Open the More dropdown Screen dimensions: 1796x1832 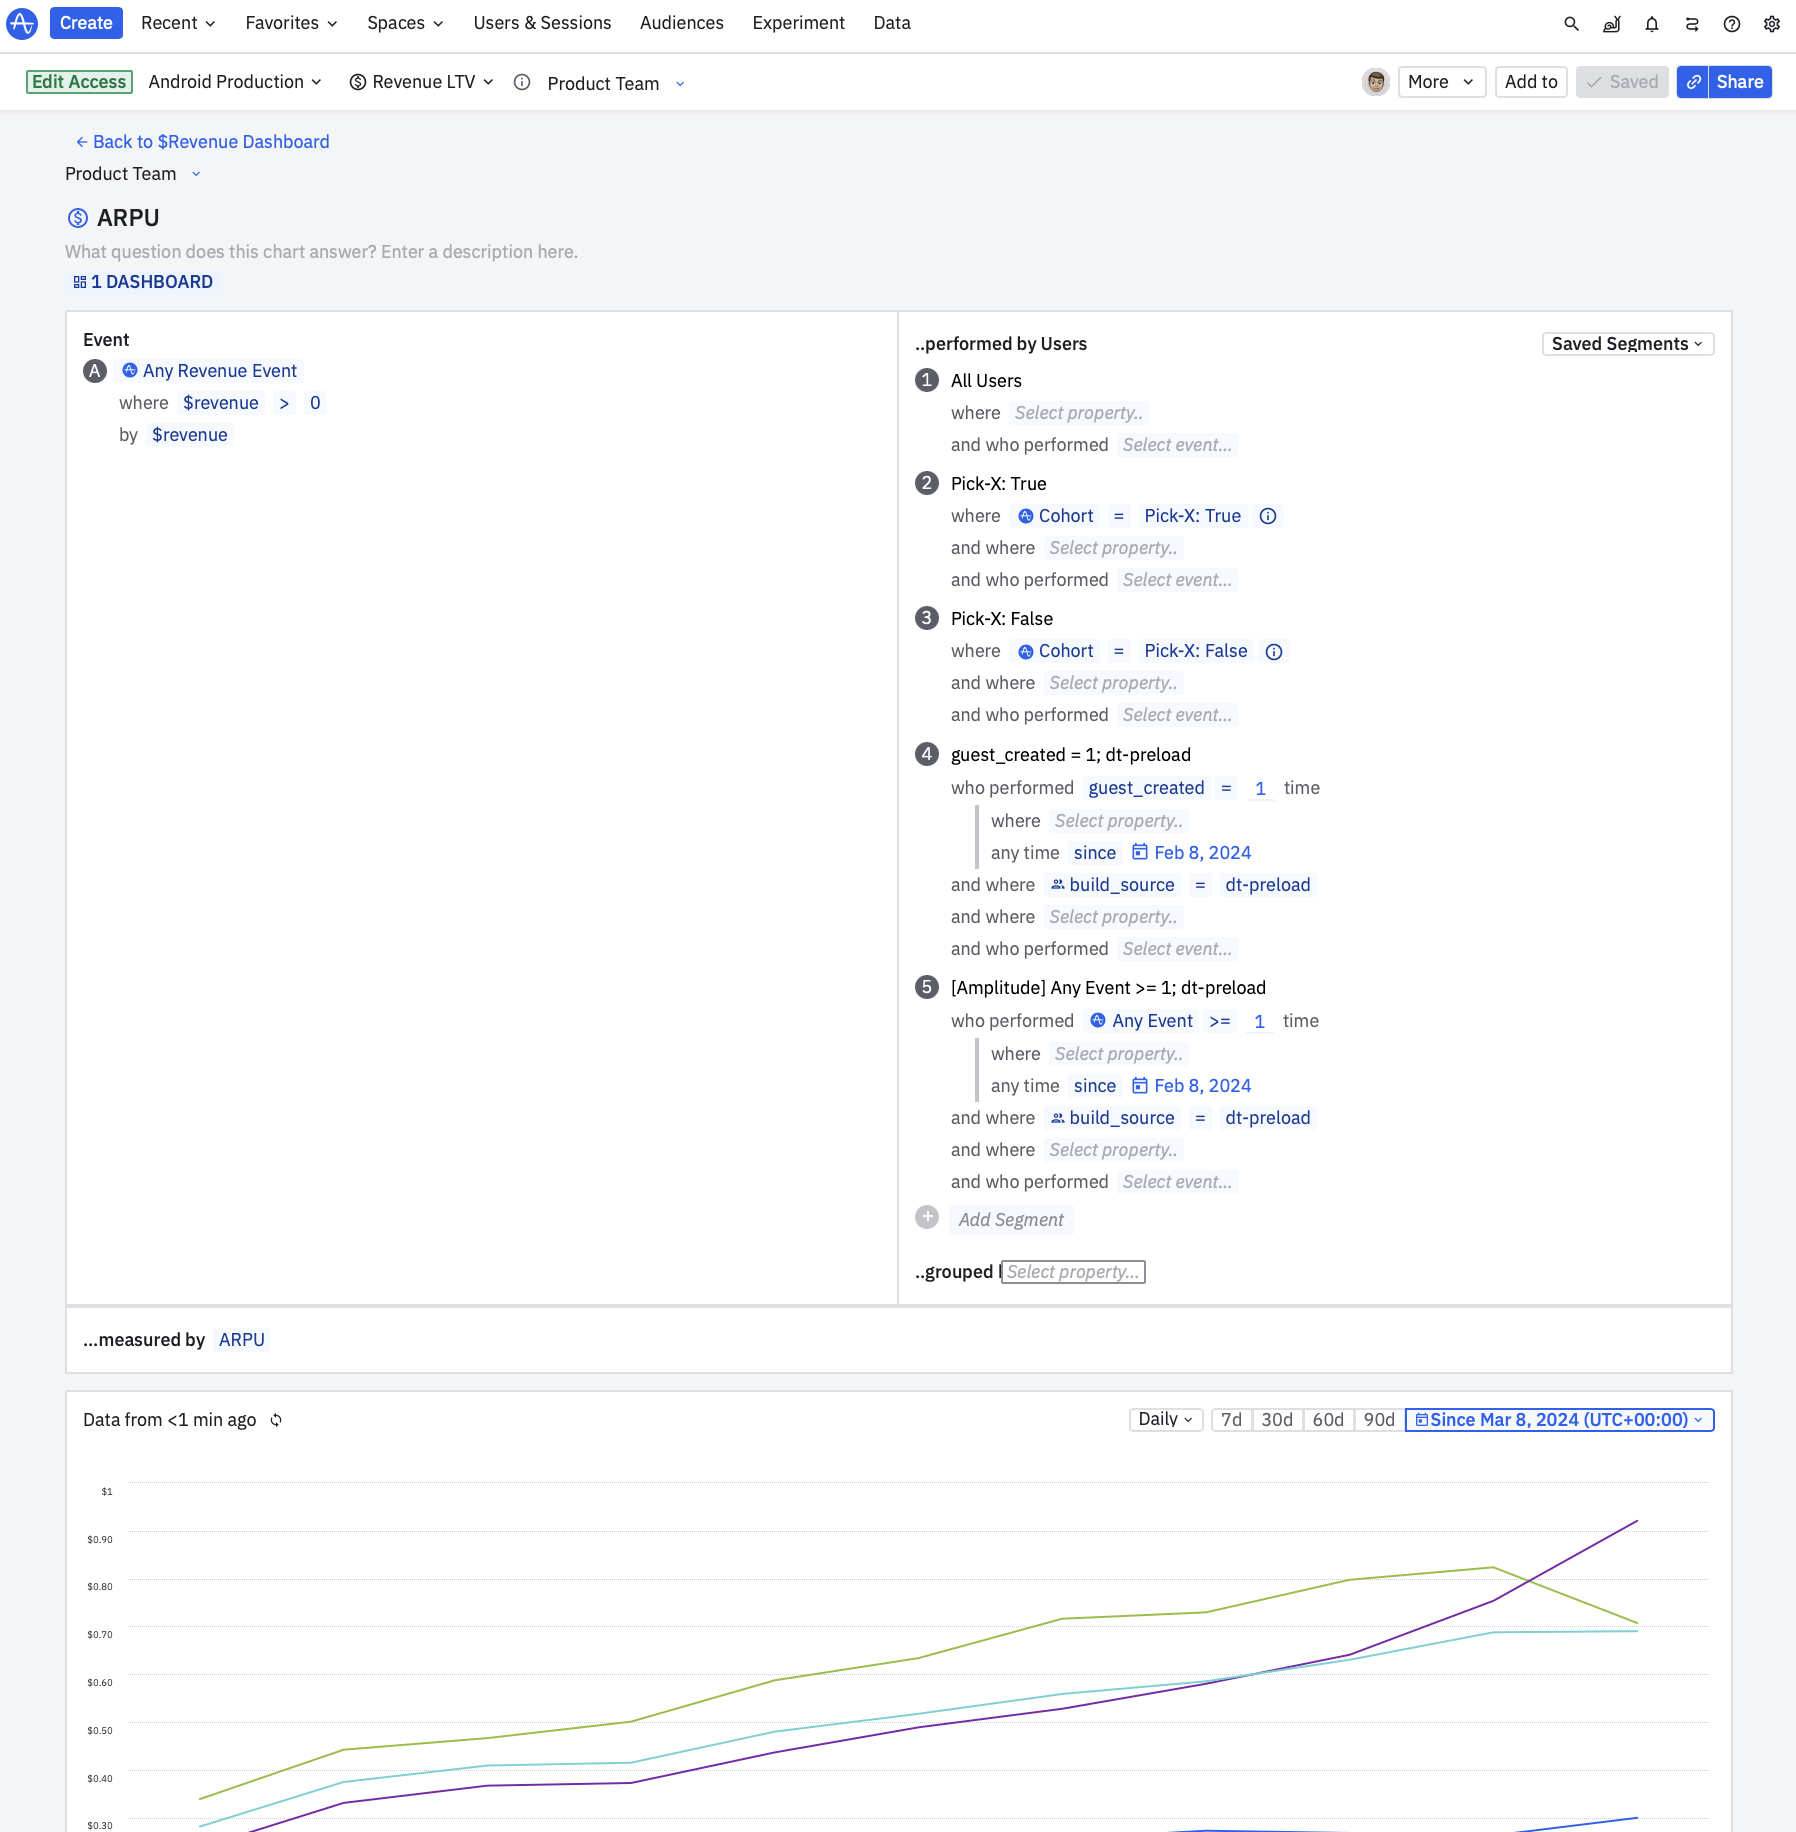[x=1441, y=82]
